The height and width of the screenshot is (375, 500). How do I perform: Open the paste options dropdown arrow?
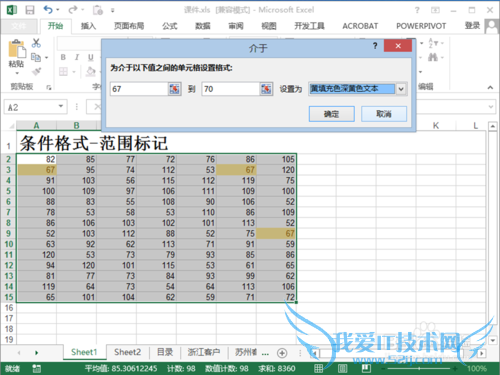point(17,73)
